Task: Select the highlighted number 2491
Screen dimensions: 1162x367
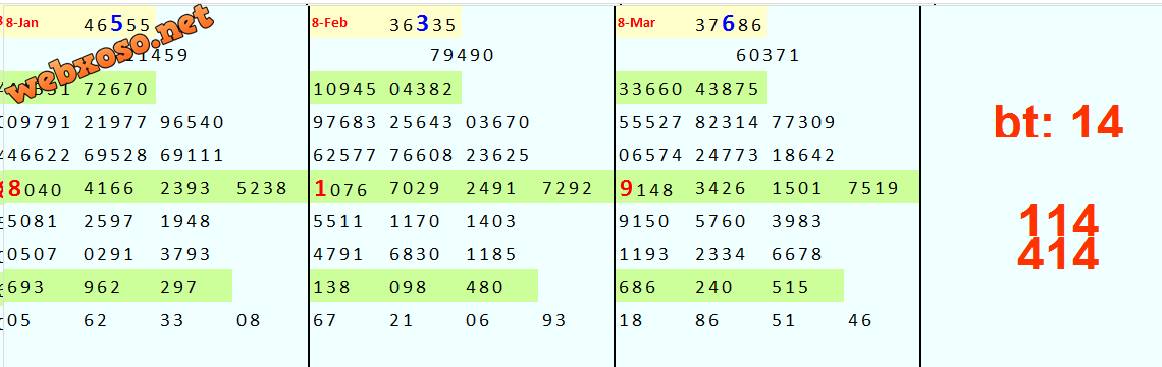Action: tap(491, 189)
